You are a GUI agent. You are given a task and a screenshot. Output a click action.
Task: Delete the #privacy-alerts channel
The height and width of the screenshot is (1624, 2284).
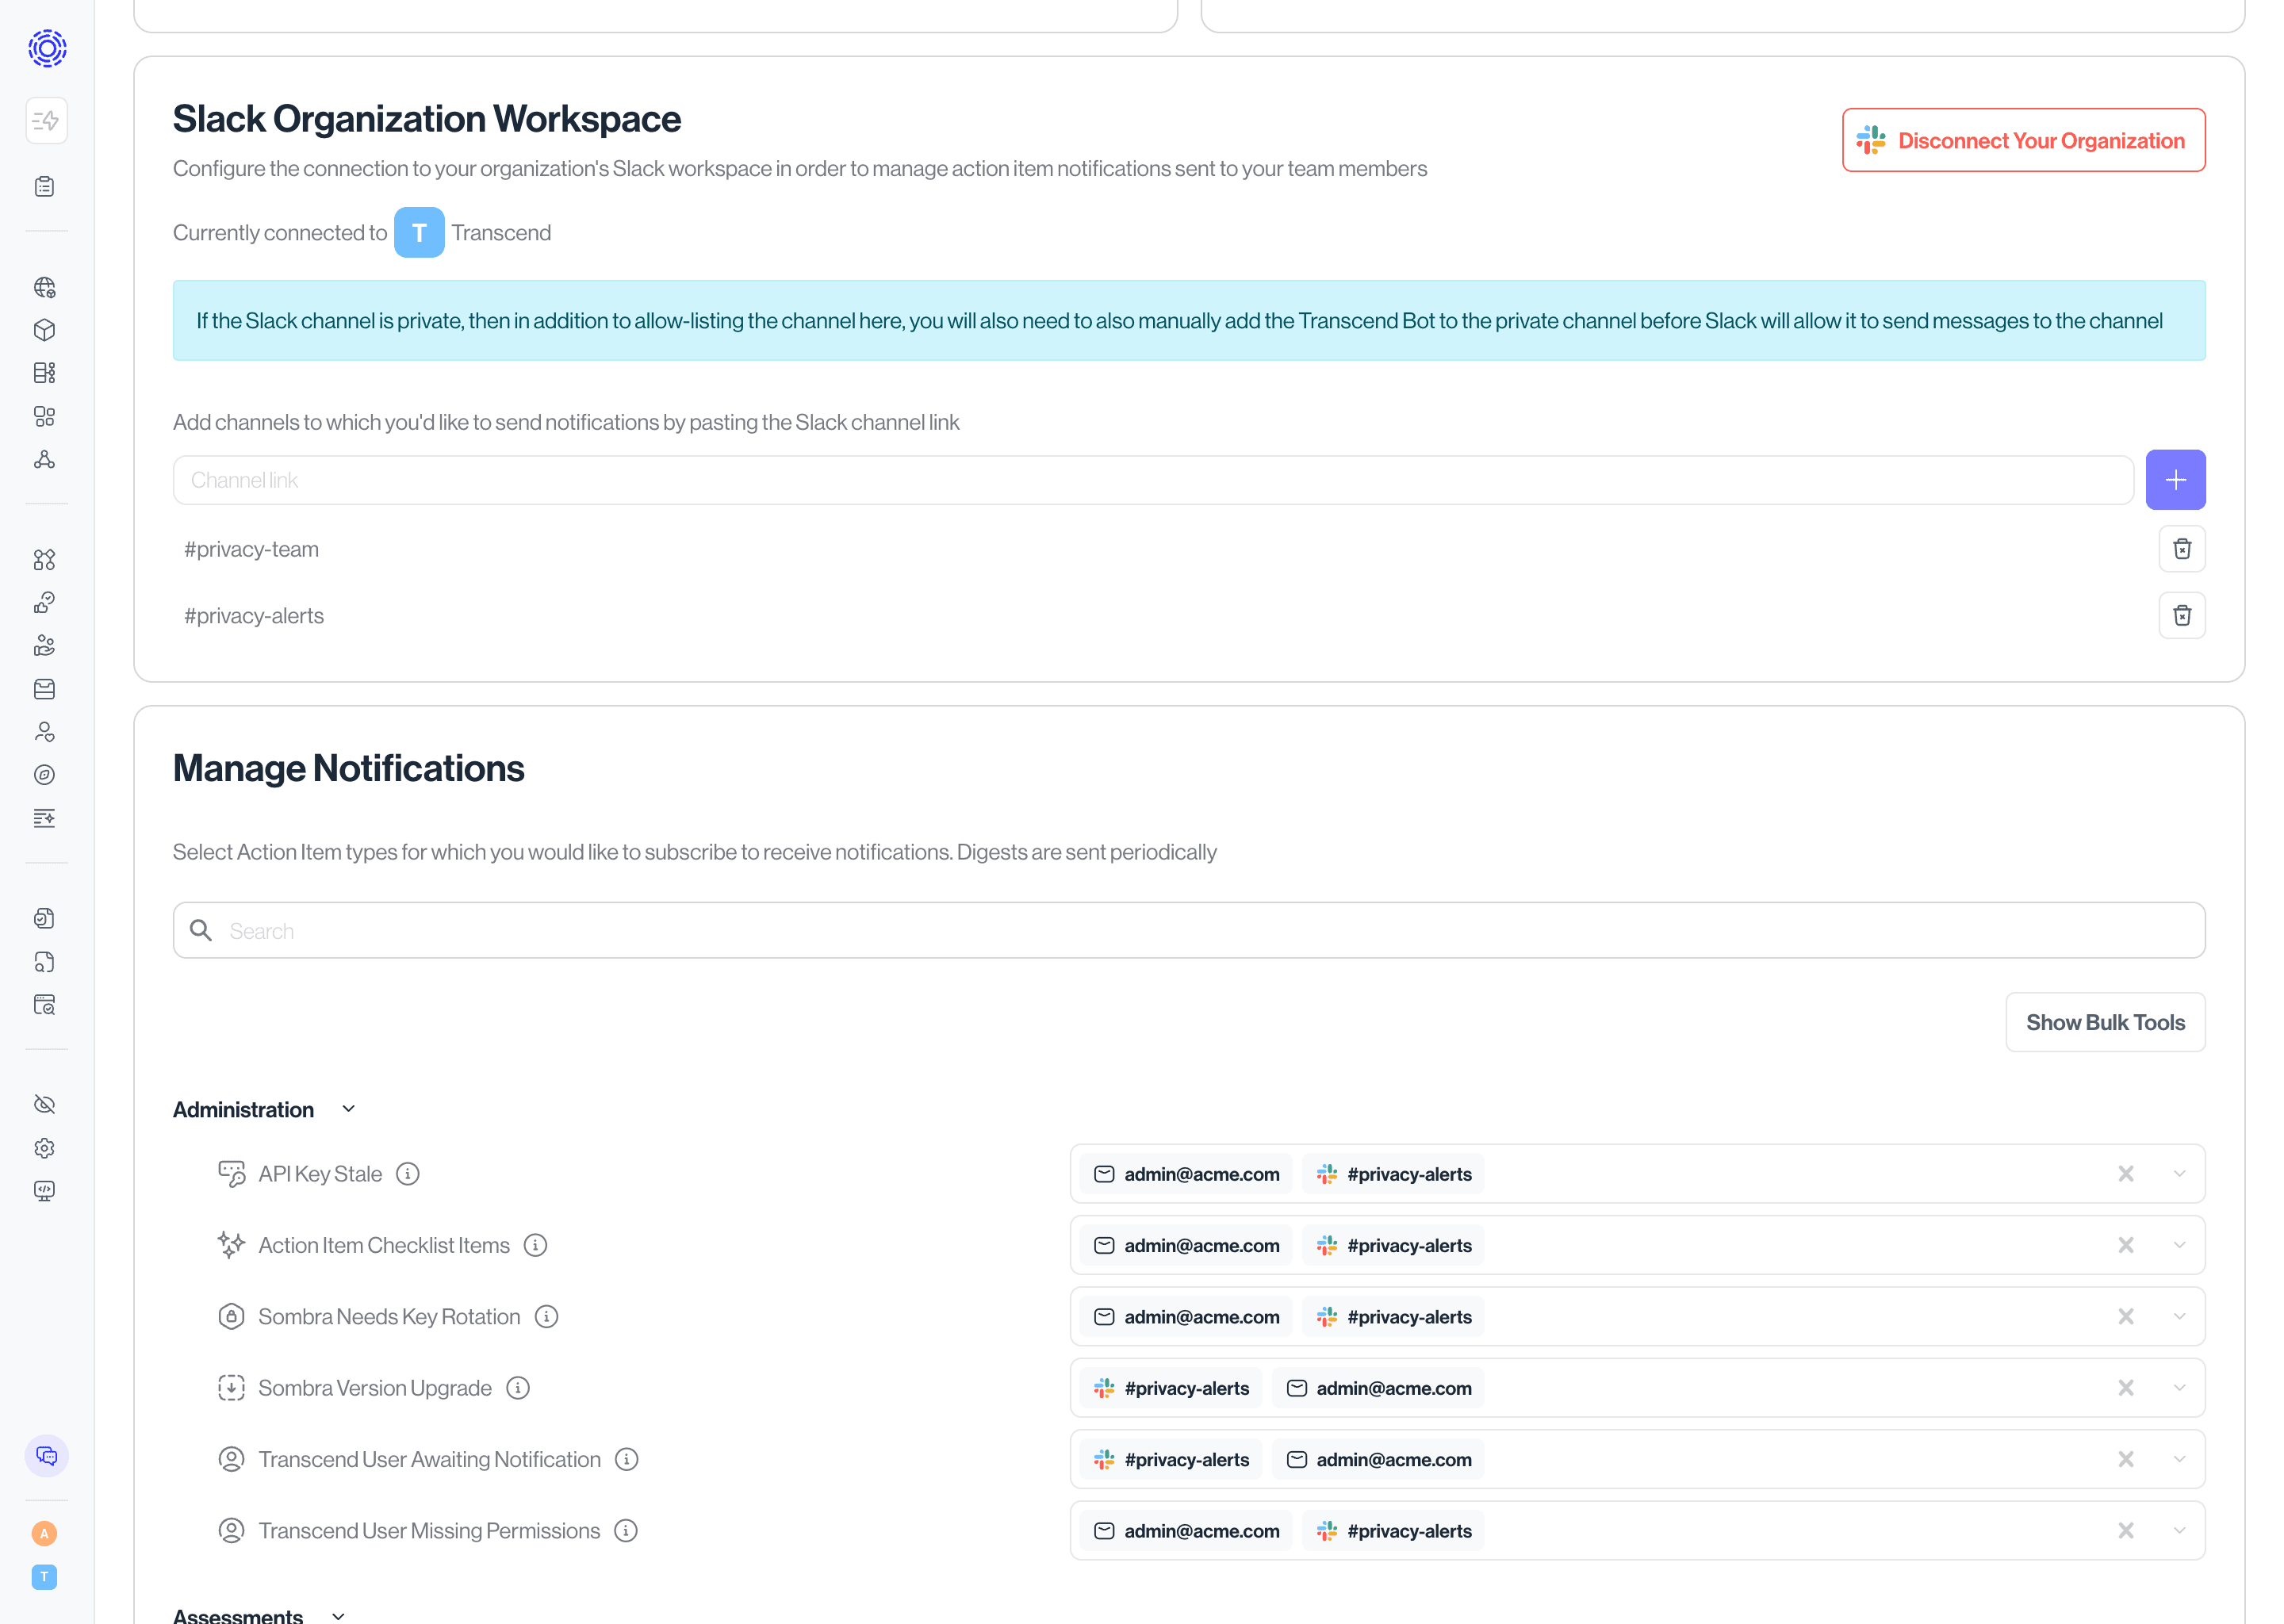[2182, 615]
